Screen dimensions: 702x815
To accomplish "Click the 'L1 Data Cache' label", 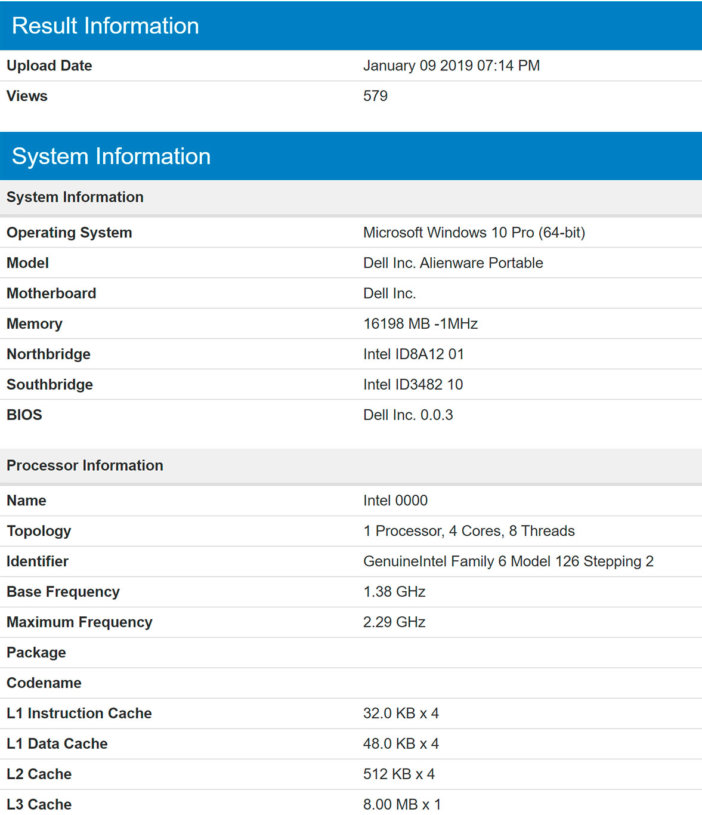I will pos(57,743).
